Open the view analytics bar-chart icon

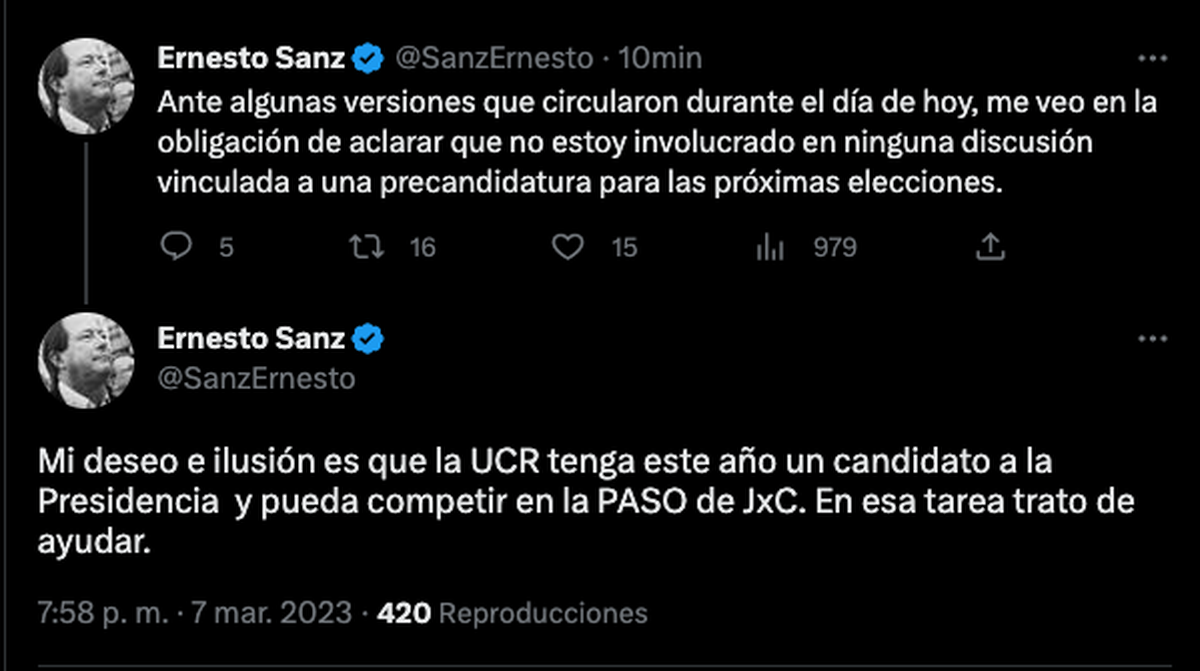[x=769, y=246]
